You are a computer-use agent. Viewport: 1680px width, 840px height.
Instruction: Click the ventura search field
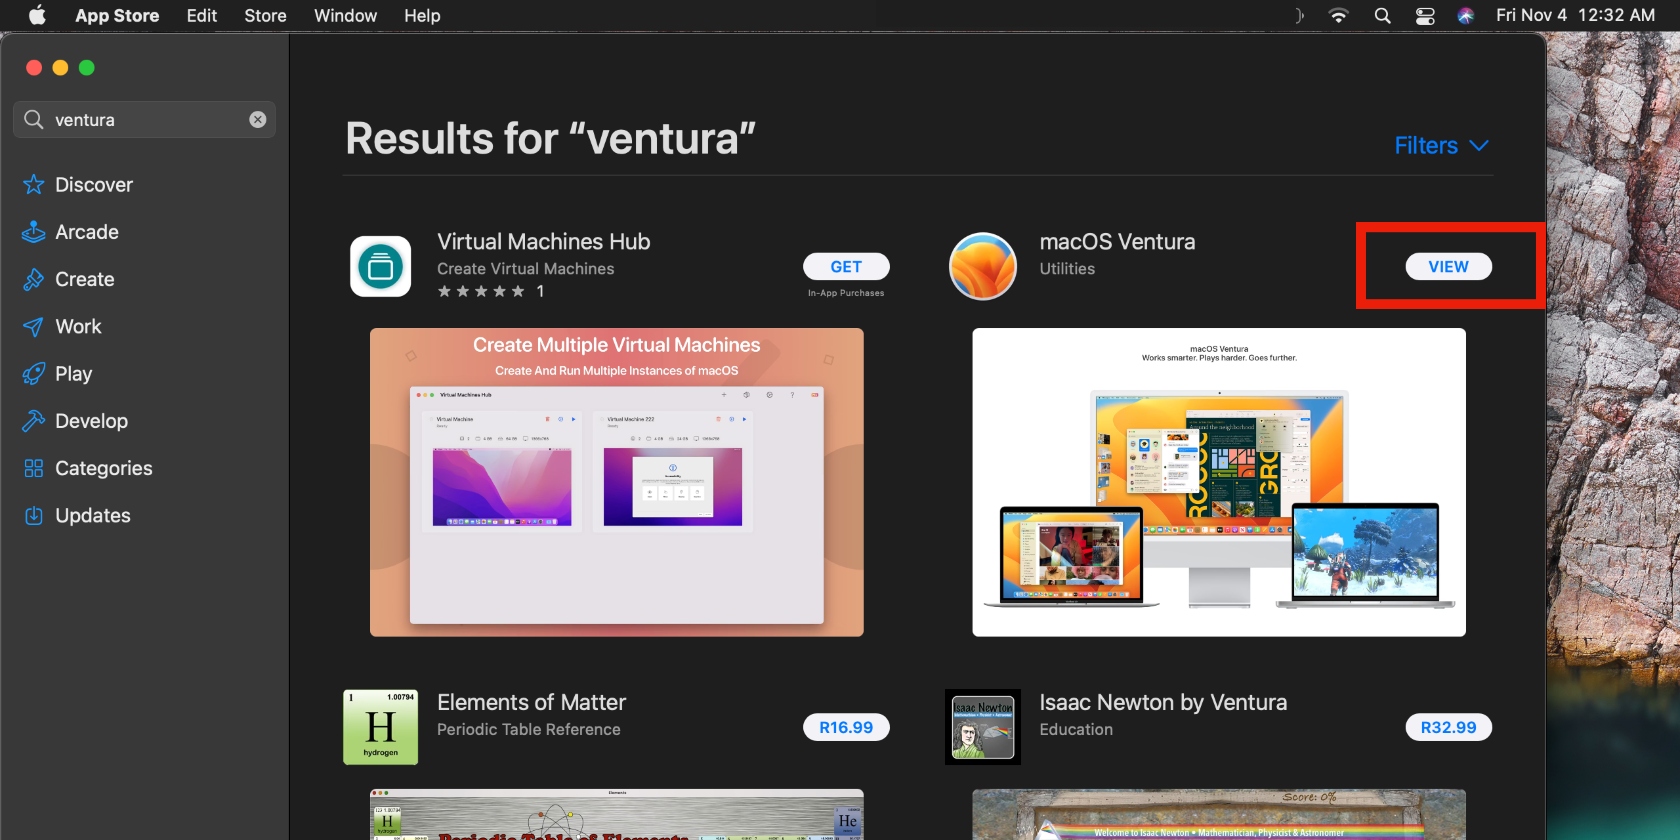click(x=145, y=120)
